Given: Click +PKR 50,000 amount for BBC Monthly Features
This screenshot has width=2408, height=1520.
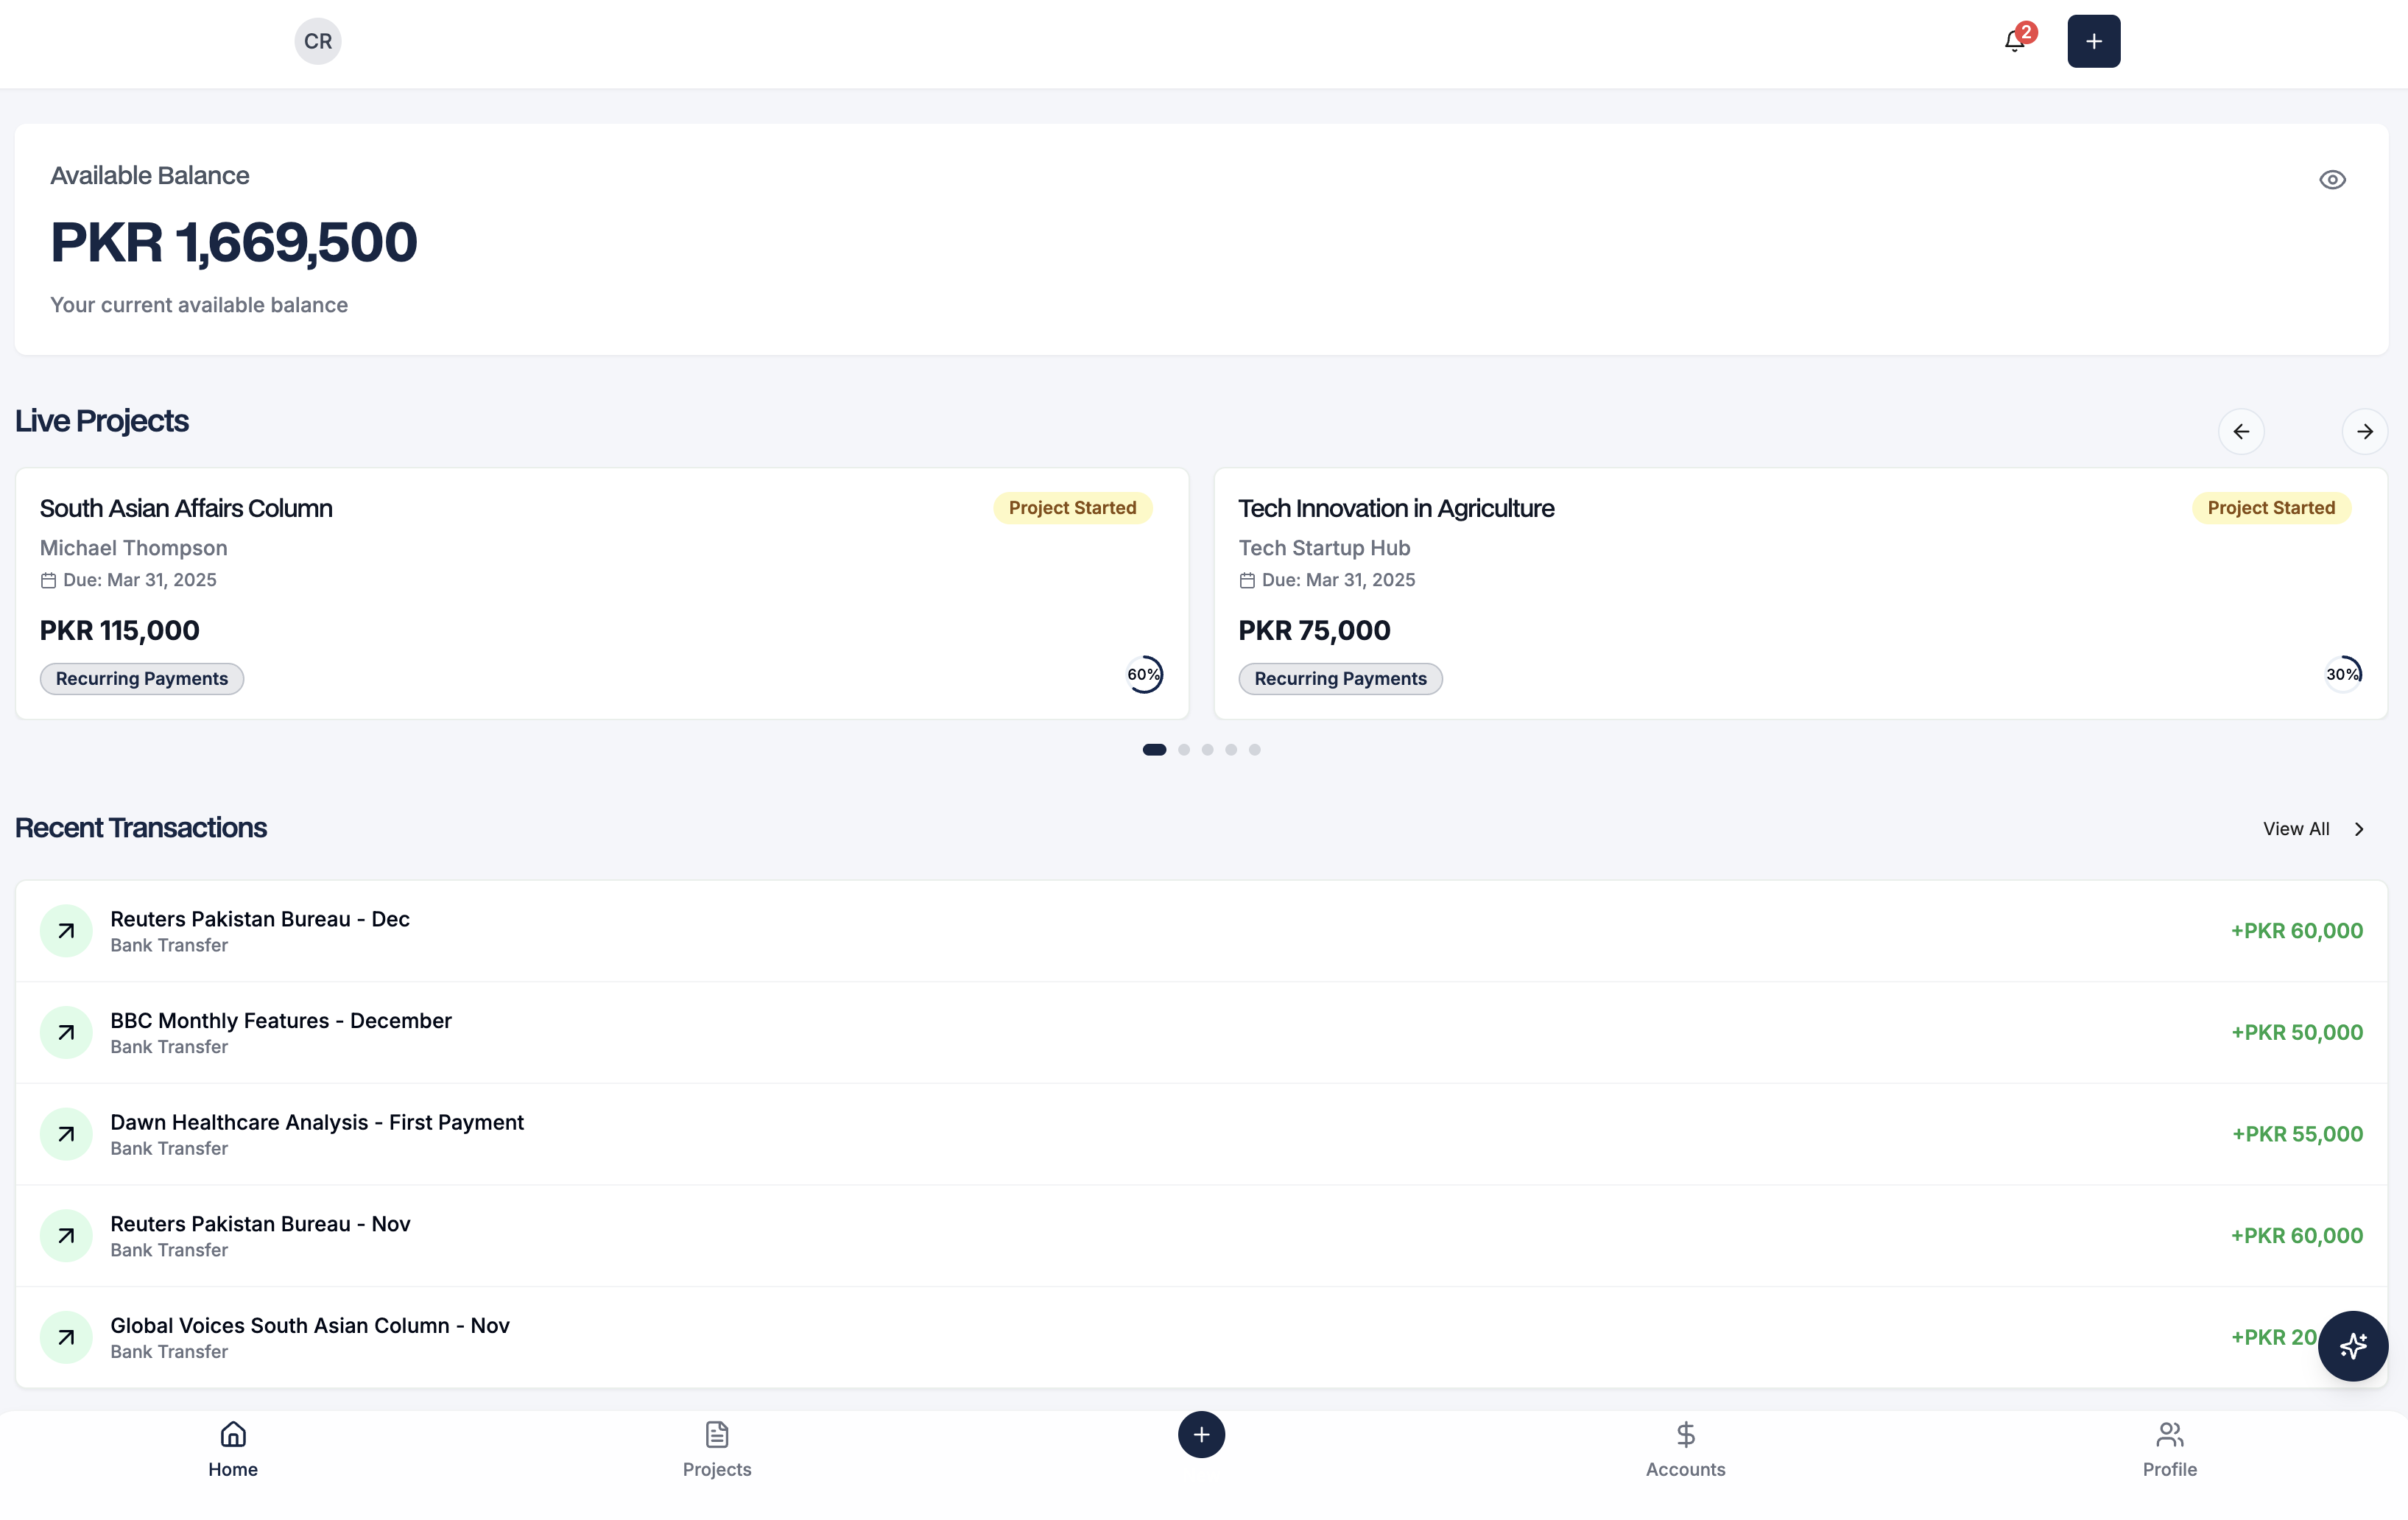Looking at the screenshot, I should pyautogui.click(x=2297, y=1033).
